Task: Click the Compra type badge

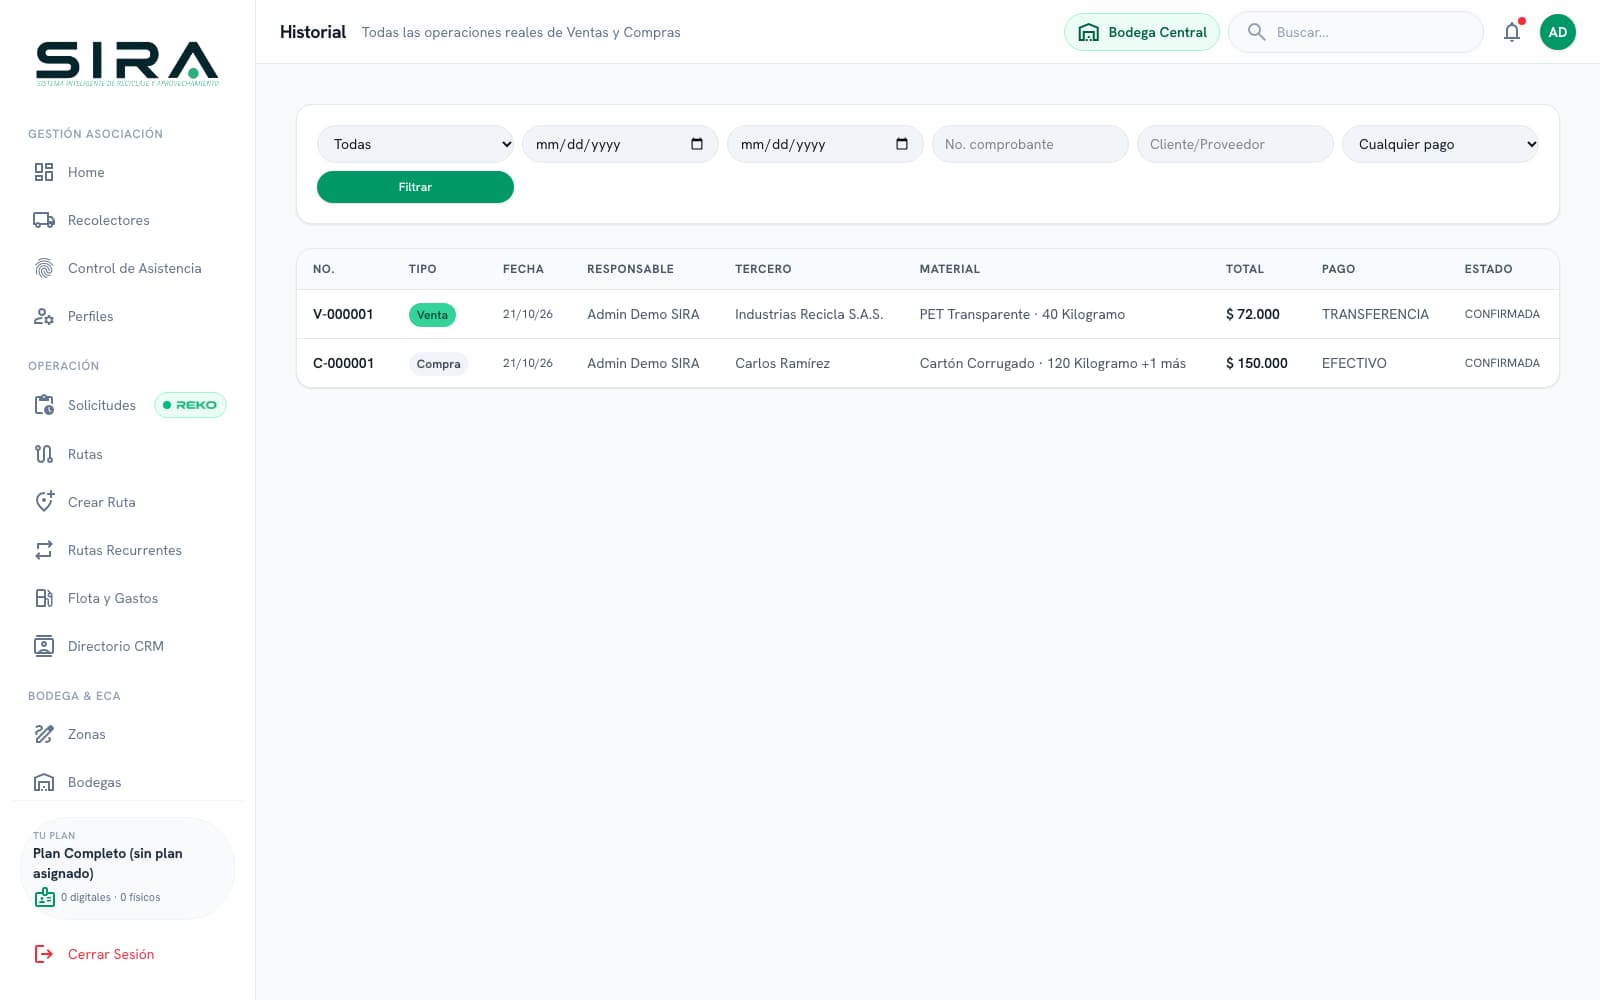Action: pos(438,364)
